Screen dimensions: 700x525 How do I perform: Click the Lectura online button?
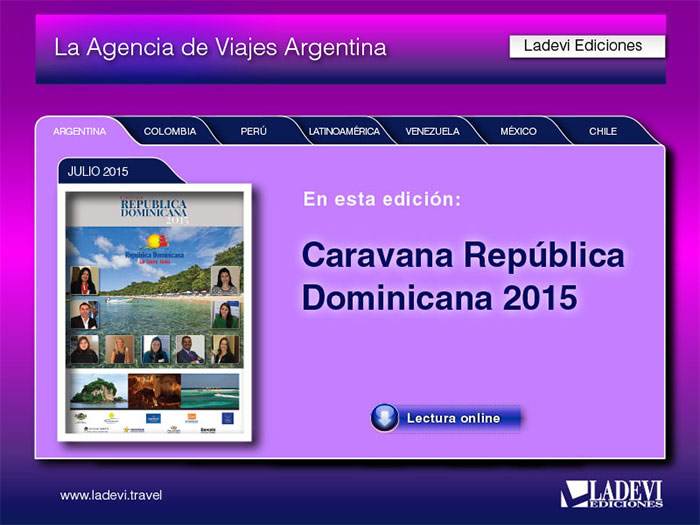tap(446, 418)
